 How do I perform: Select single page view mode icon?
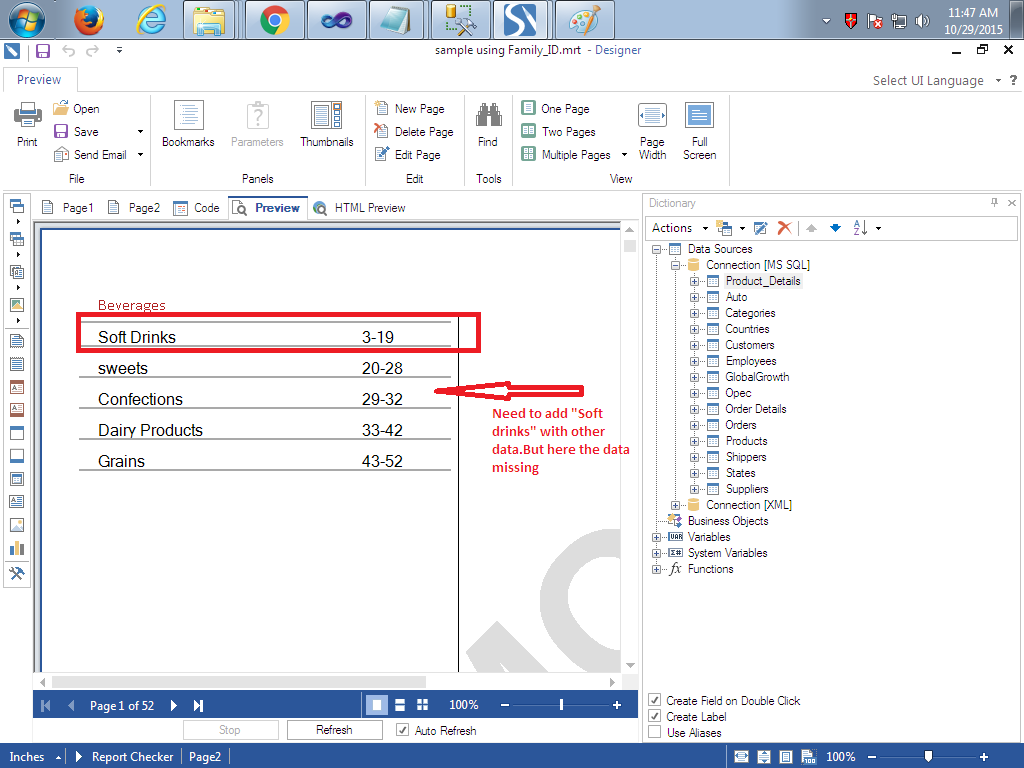(376, 705)
